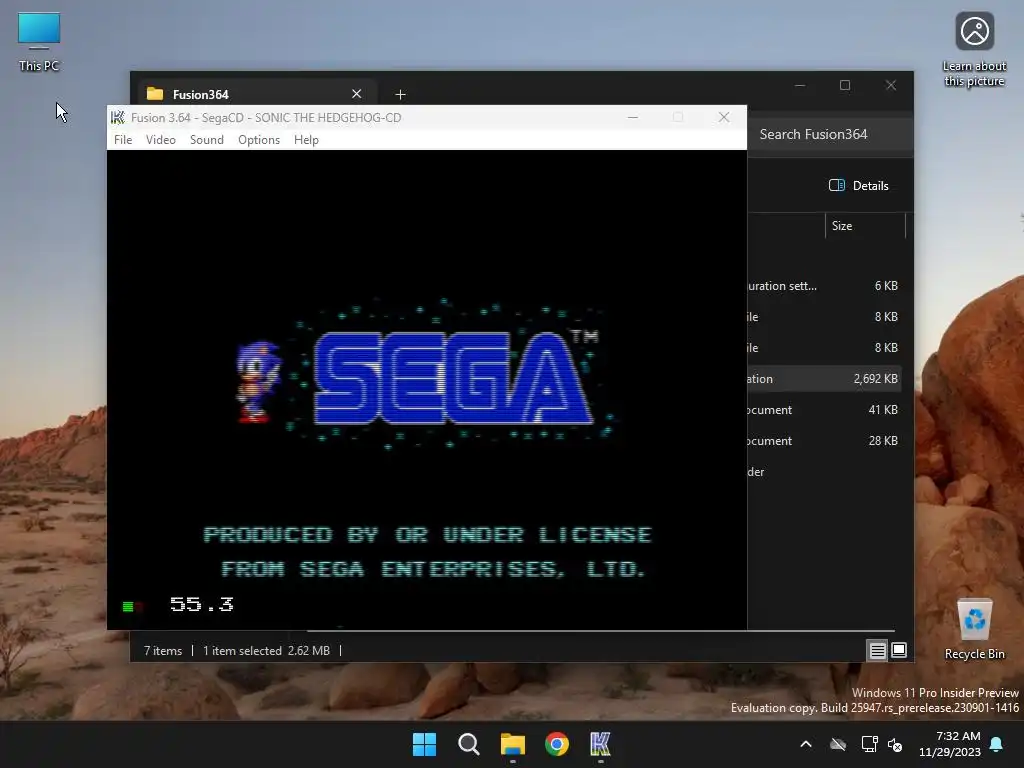The height and width of the screenshot is (768, 1024).
Task: Open the notifications bell icon
Action: coord(996,744)
